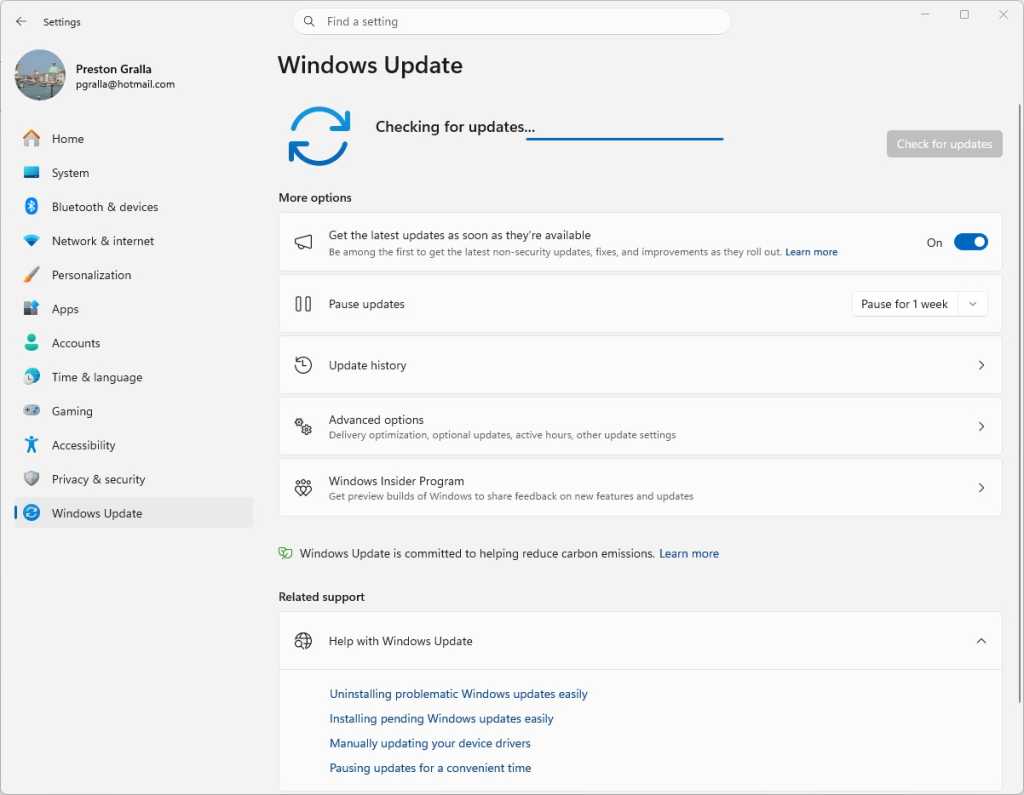Click the System monitor icon
Viewport: 1024px width, 795px height.
pyautogui.click(x=31, y=172)
